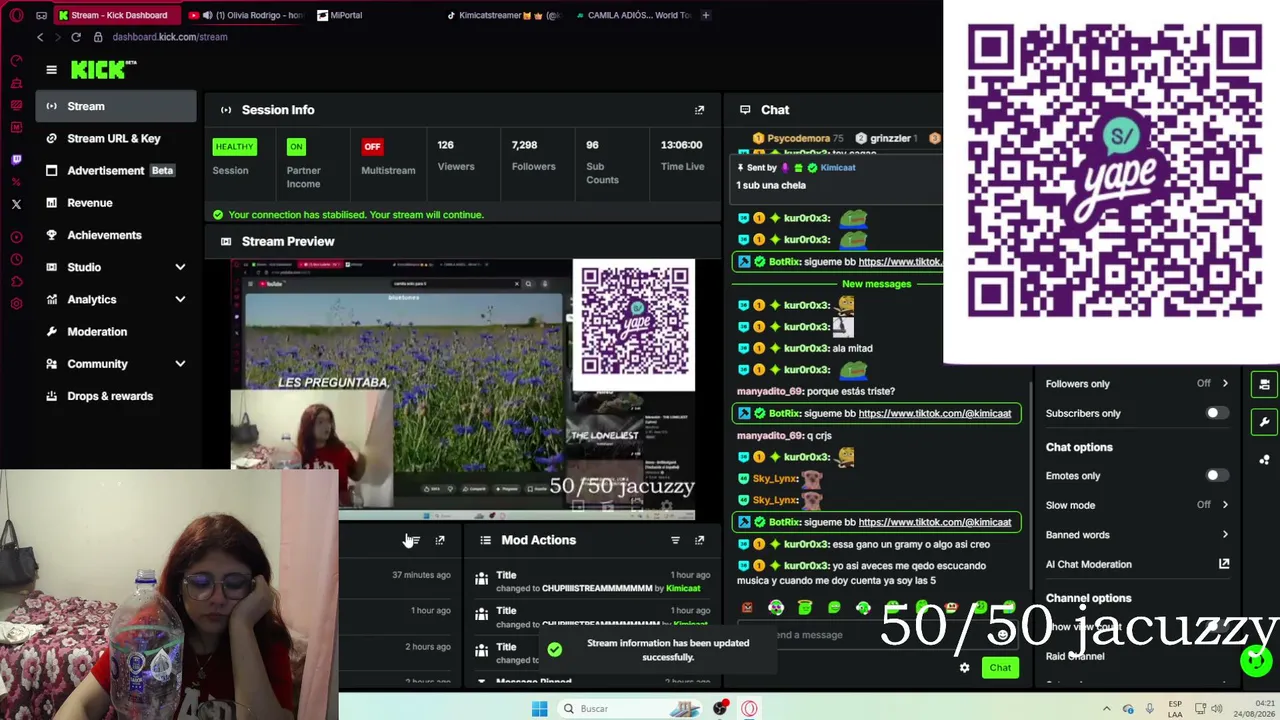Viewport: 1280px width, 720px height.
Task: Filter the Mod Actions list
Action: (675, 540)
